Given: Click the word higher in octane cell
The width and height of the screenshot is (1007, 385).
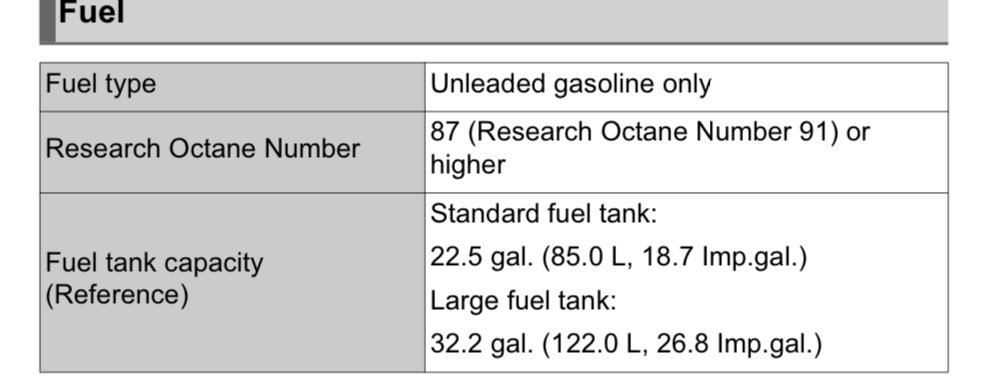Looking at the screenshot, I should coord(468,165).
